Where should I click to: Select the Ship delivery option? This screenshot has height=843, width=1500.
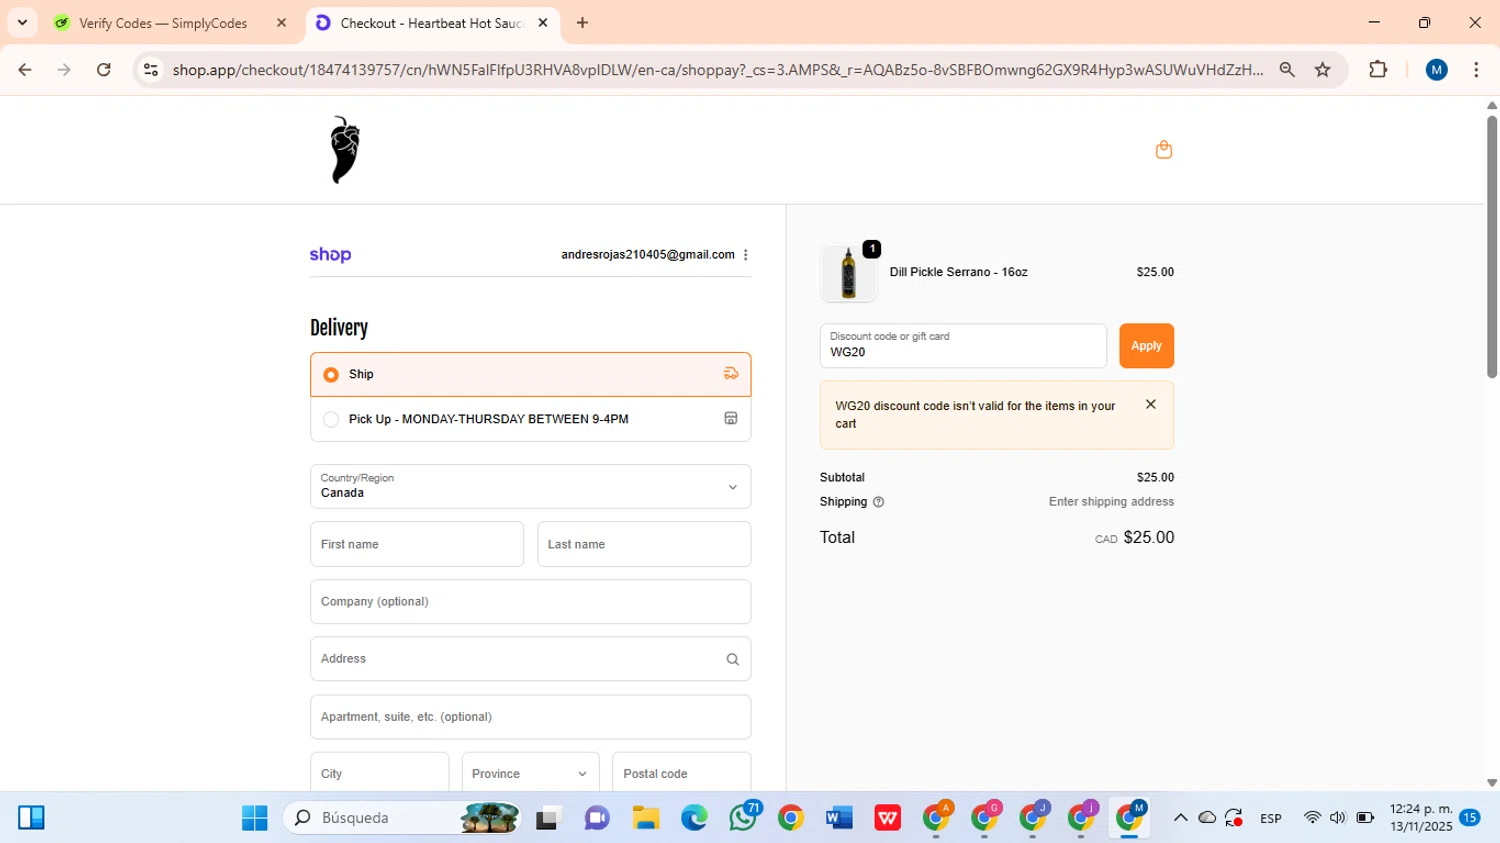pos(530,374)
